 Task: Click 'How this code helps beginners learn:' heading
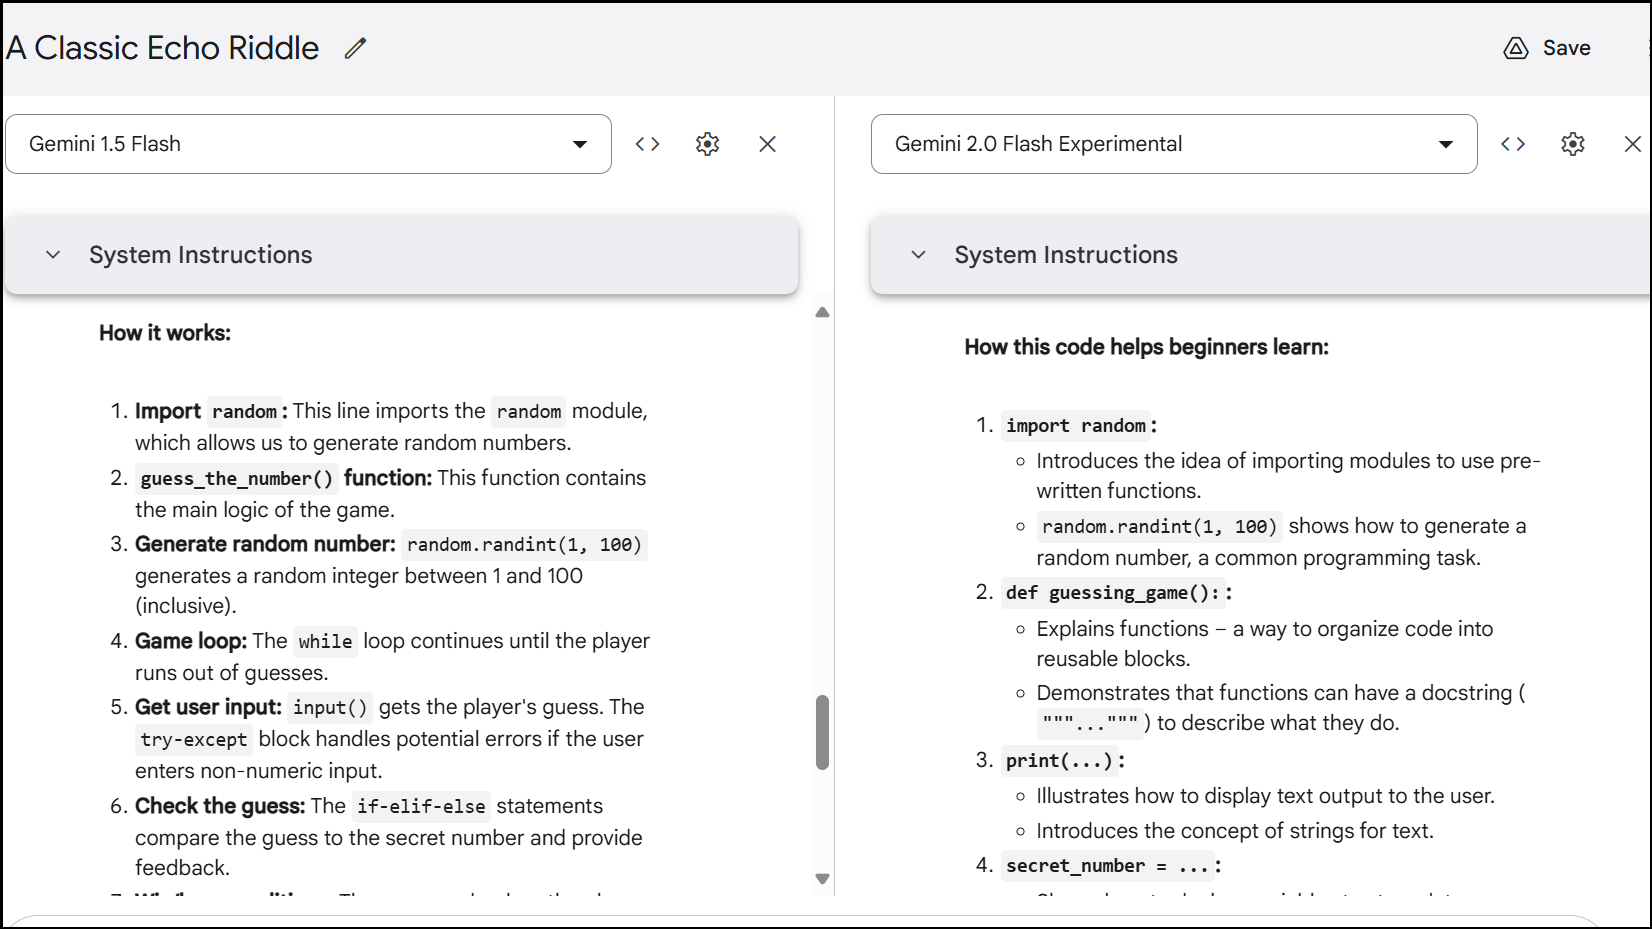(1147, 347)
